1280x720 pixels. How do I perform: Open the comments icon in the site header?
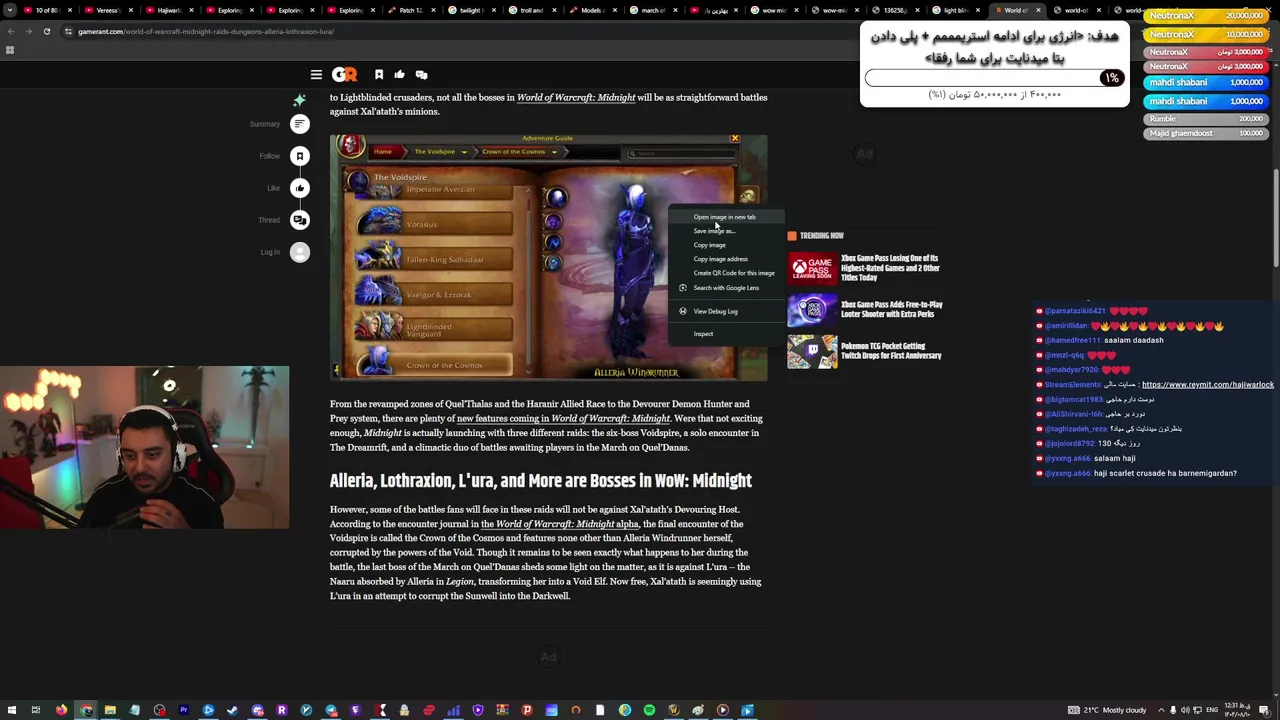pyautogui.click(x=421, y=75)
